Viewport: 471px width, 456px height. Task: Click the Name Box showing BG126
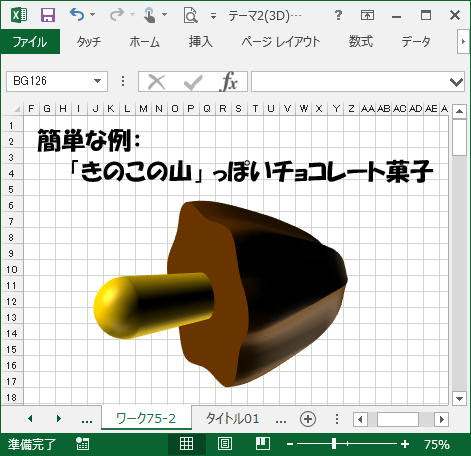[x=49, y=81]
